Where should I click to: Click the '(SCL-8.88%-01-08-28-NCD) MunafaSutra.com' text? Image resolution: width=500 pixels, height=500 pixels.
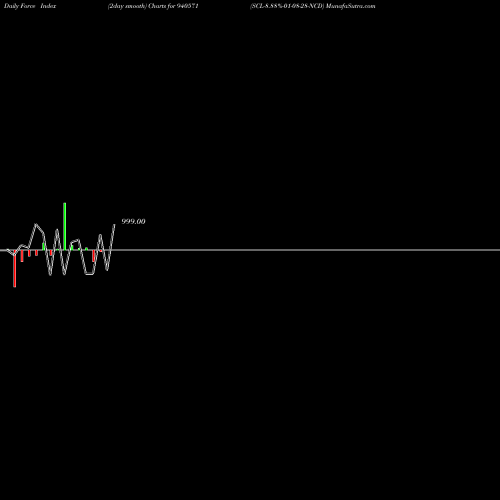[313, 6]
